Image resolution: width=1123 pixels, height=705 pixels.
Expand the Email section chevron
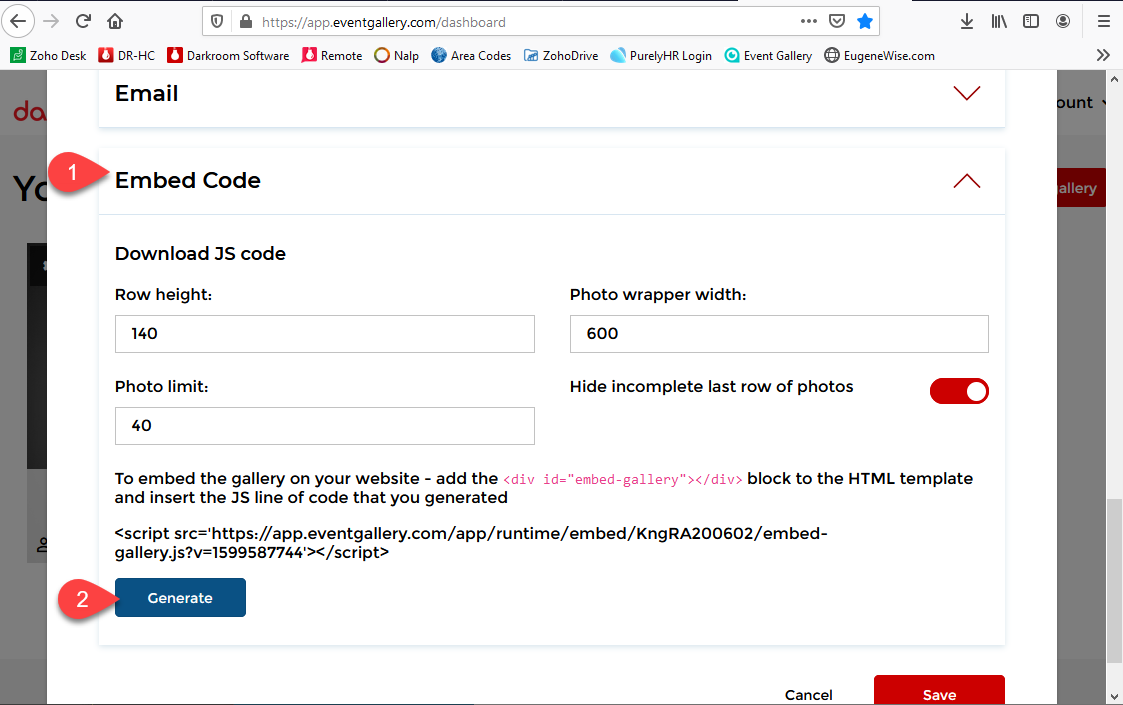(966, 93)
